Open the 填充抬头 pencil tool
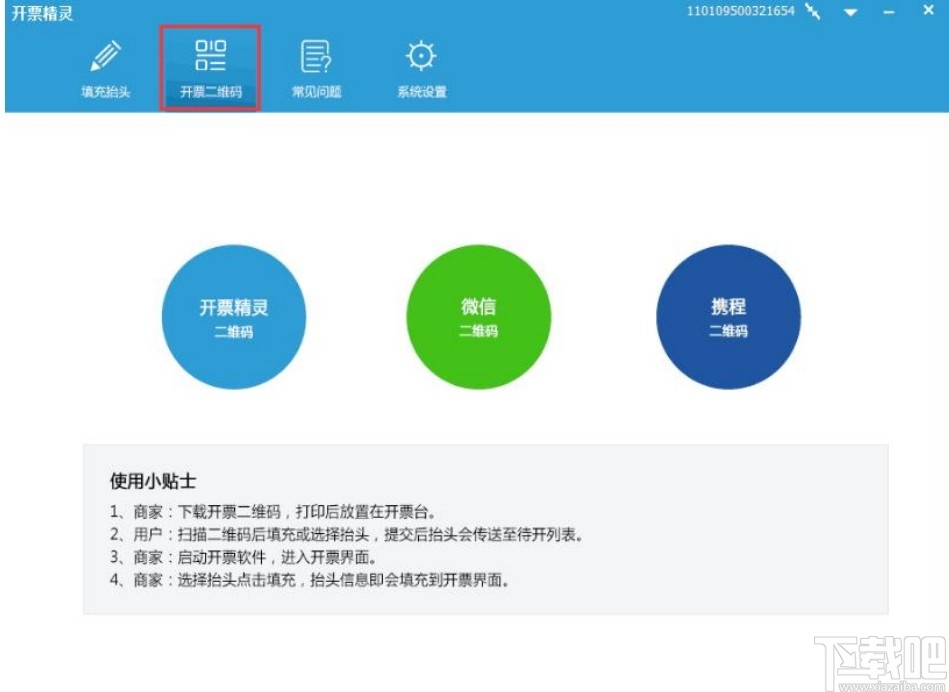Viewport: 949px width, 692px height. coord(106,68)
